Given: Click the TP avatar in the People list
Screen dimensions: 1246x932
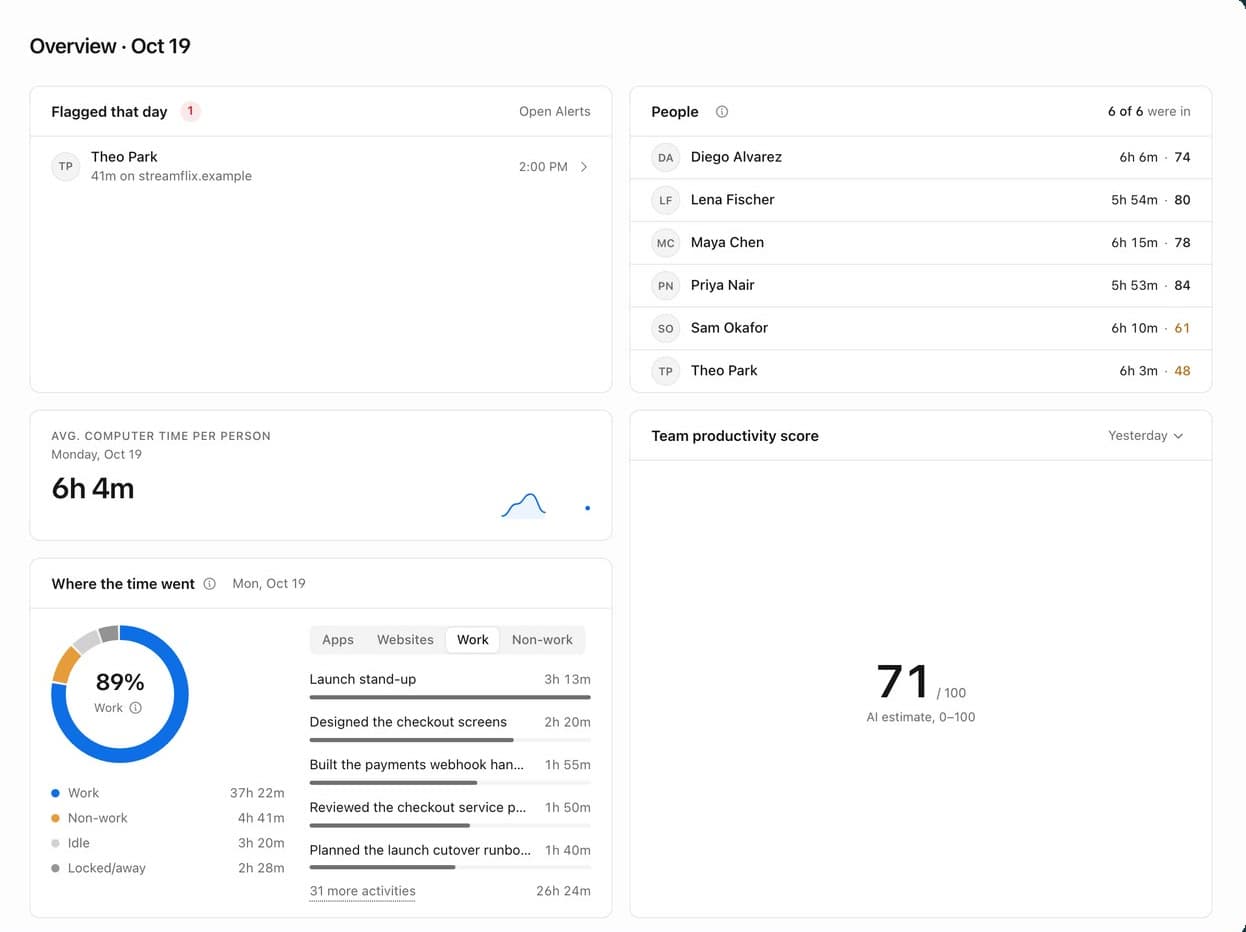Looking at the screenshot, I should (665, 371).
